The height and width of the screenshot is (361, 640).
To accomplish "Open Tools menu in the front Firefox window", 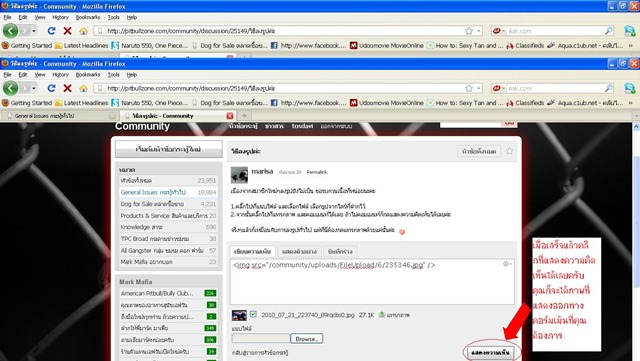I will click(x=113, y=75).
